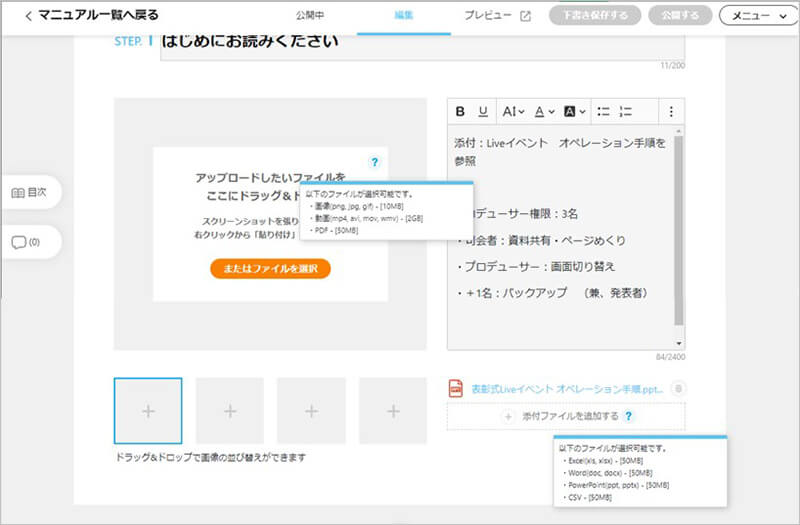Viewport: 800px width, 525px height.
Task: Click the help icon in upload area
Action: coord(374,161)
